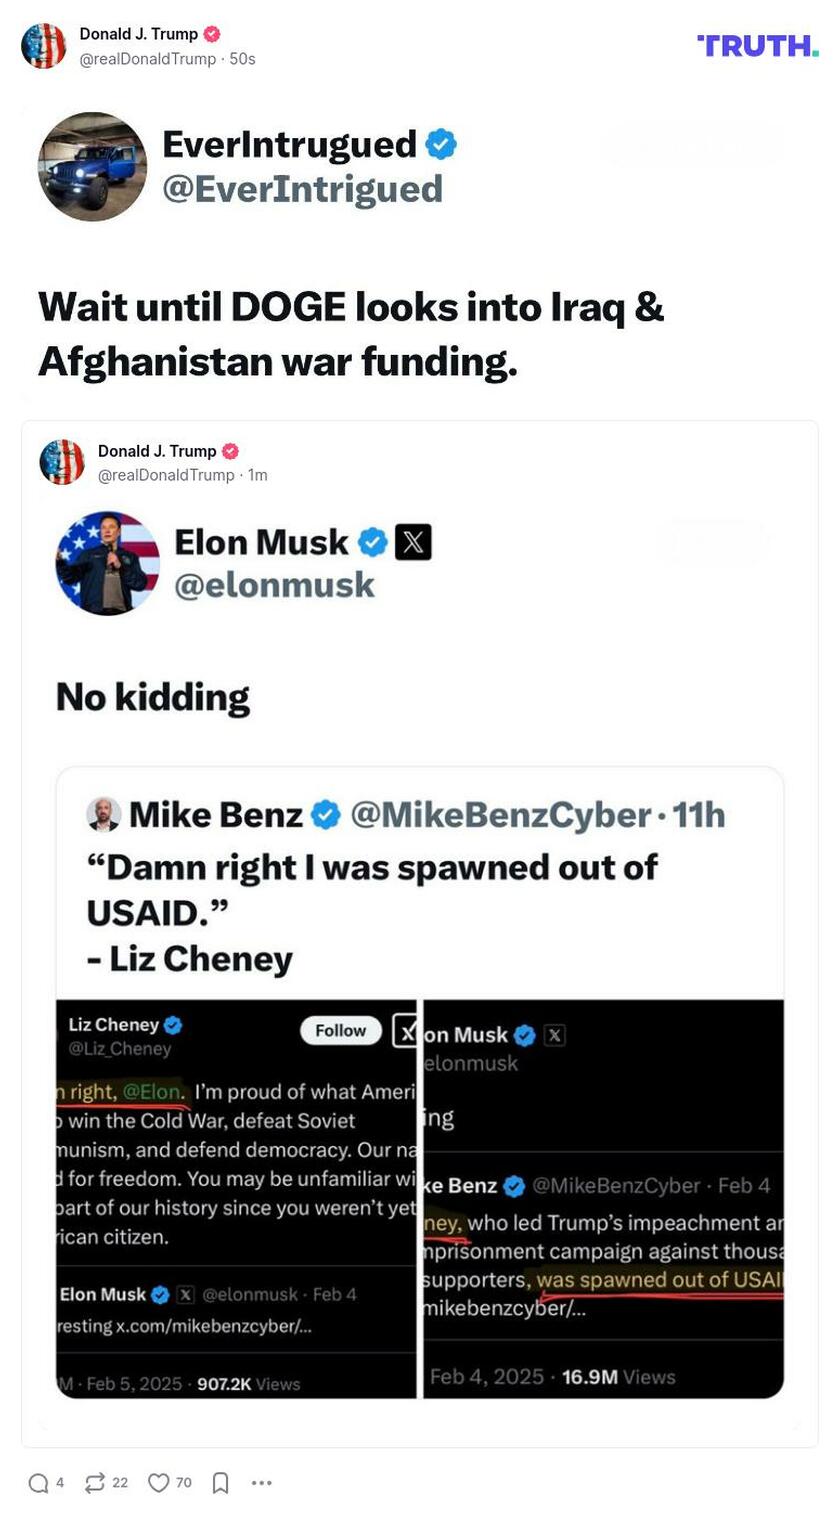Click the verified badge next to Donald J. Trump
This screenshot has width=840, height=1516.
[x=210, y=31]
